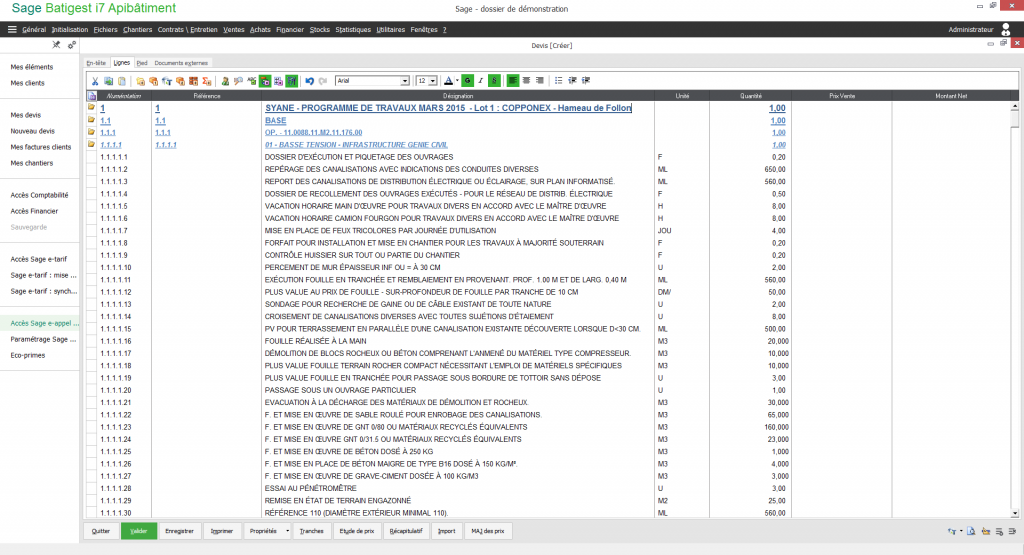Viewport: 1024px width, 555px height.
Task: Click the Quitter button
Action: click(x=101, y=531)
